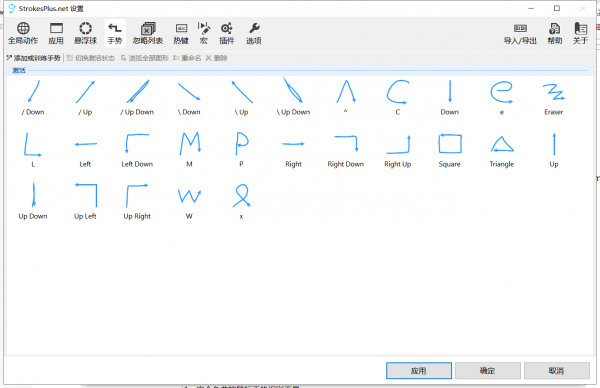The image size is (600, 388).
Task: Open the 悬浮球 floater tab
Action: (85, 33)
